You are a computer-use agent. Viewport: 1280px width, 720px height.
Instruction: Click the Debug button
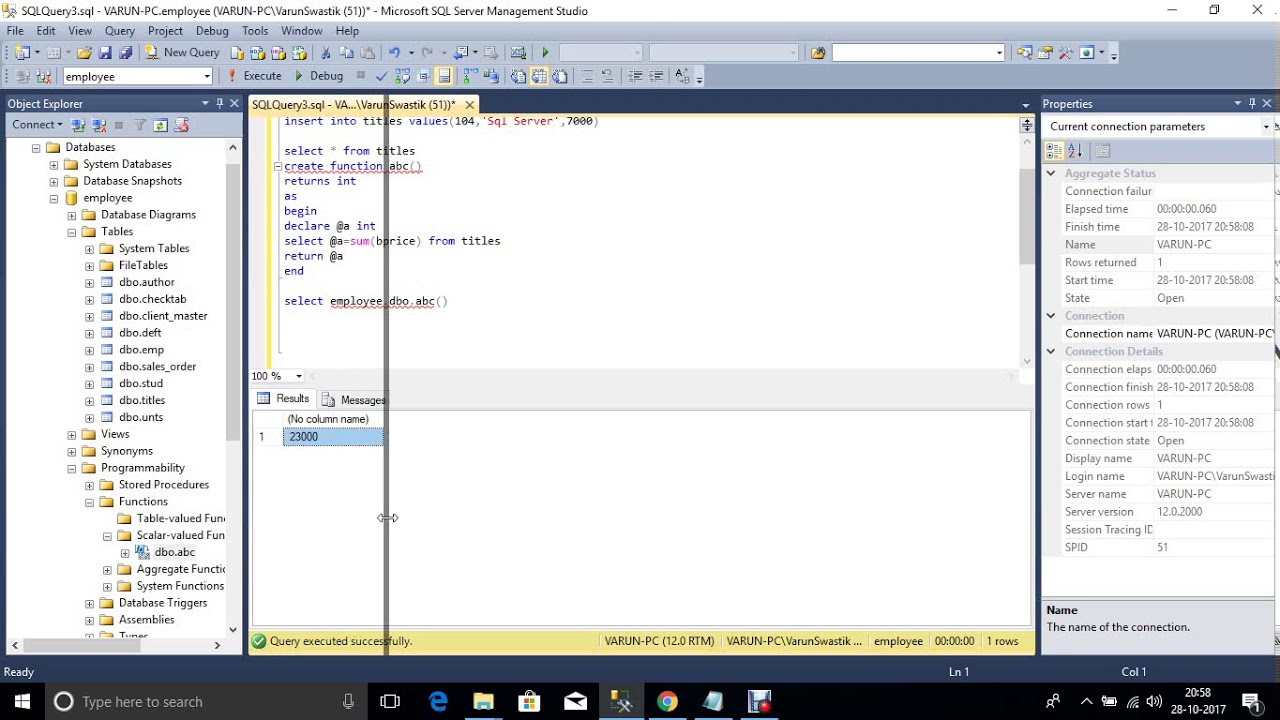click(319, 76)
